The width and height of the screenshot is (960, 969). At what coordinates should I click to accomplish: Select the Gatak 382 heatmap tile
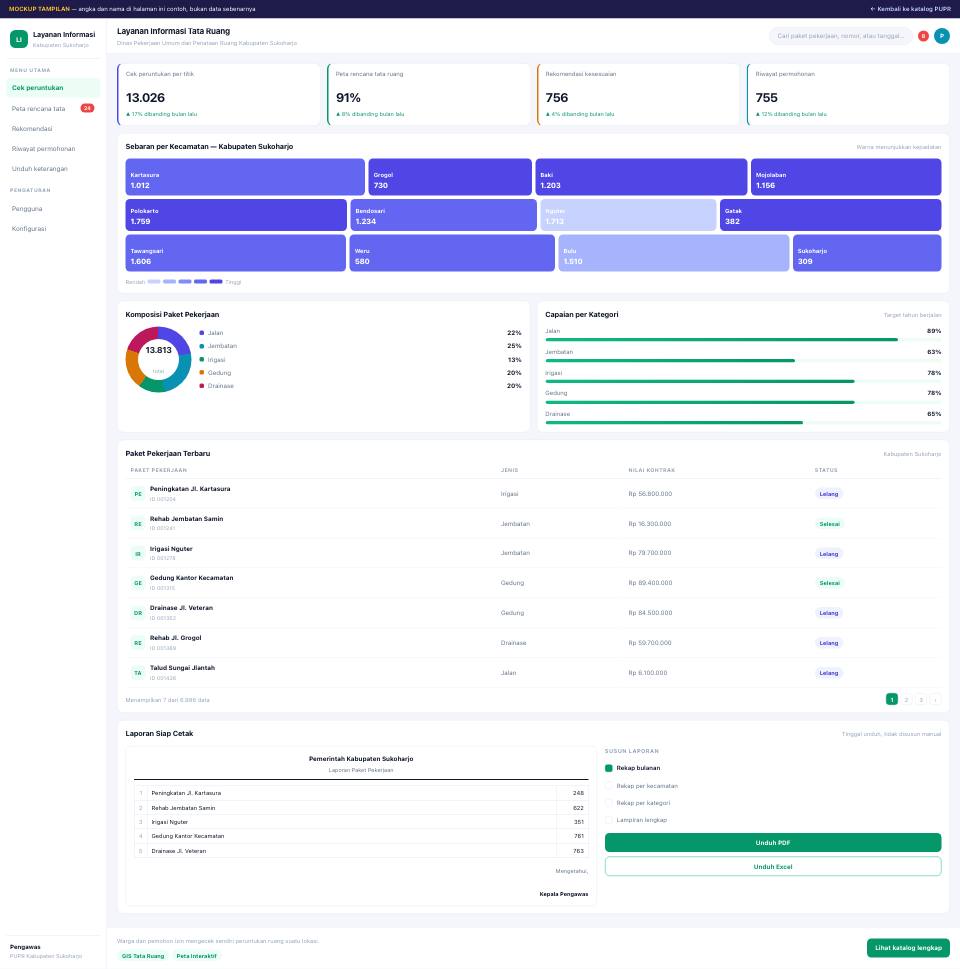tap(831, 215)
